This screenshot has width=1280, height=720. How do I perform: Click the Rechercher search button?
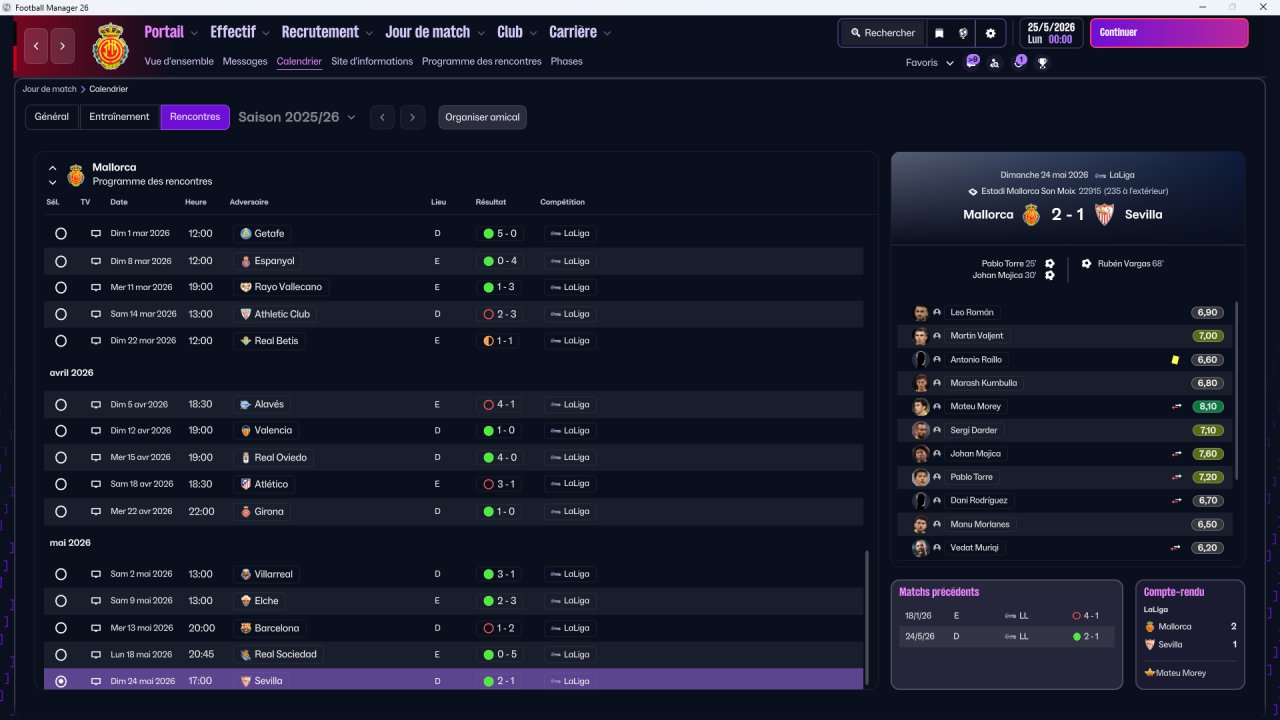point(883,33)
